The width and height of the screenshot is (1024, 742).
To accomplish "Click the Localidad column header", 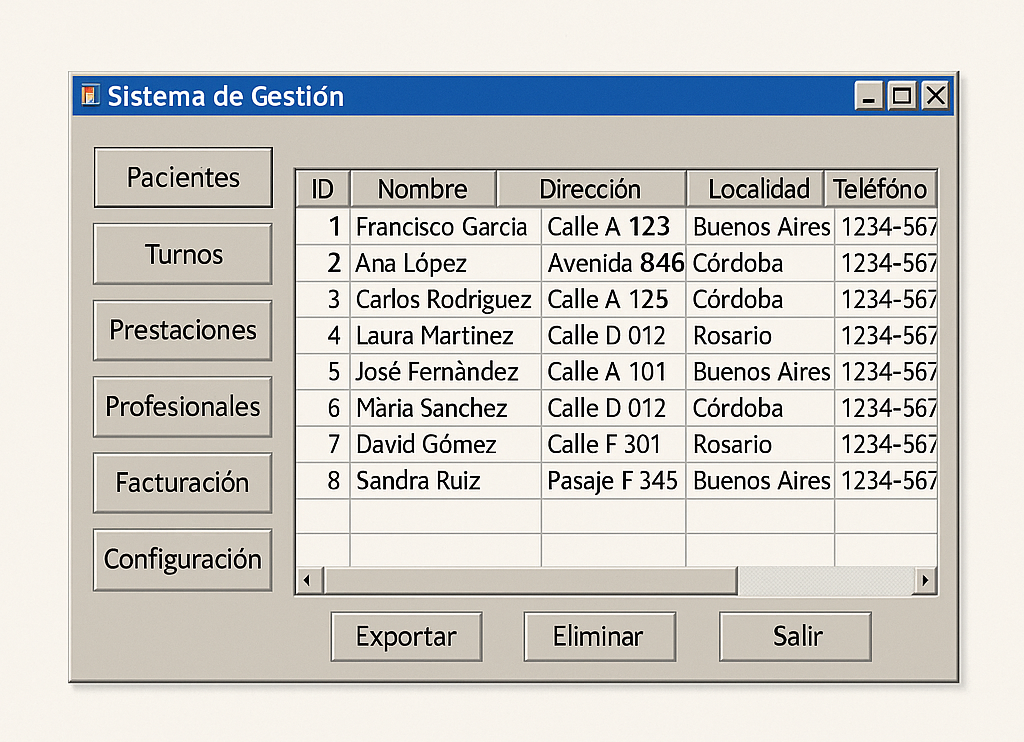I will pos(756,189).
